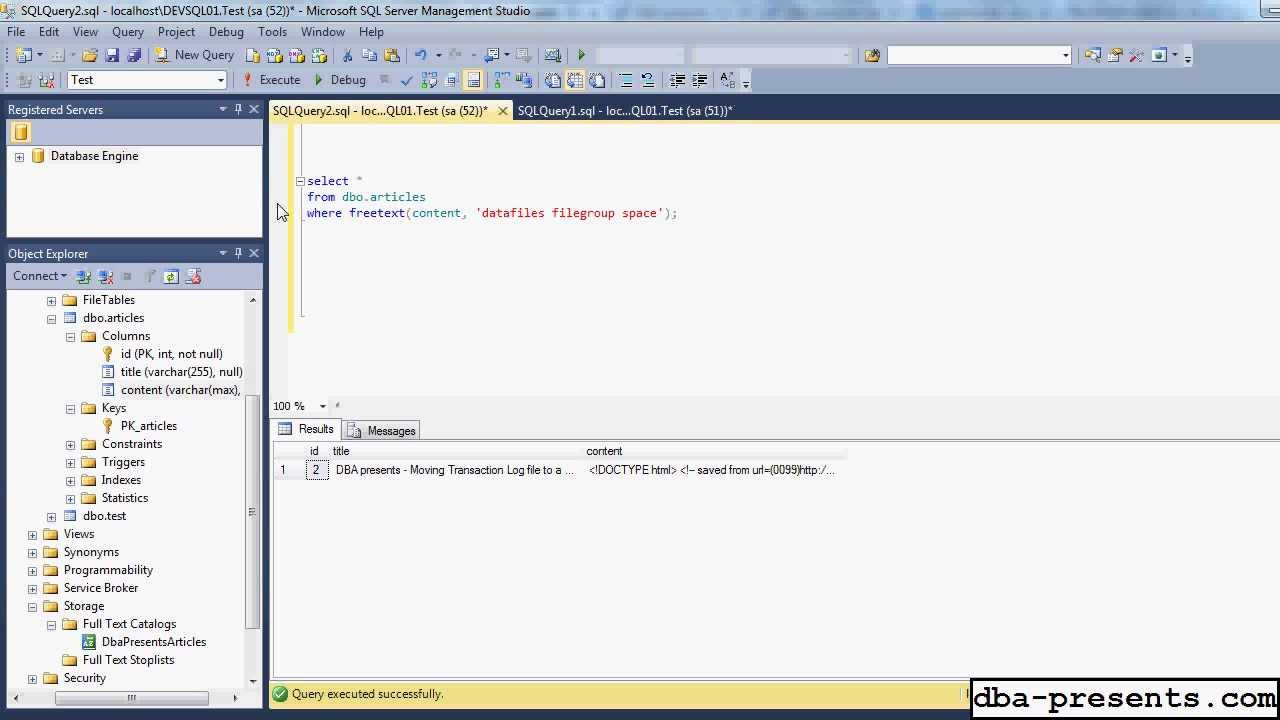Click the Execute button
This screenshot has width=1280, height=720.
(x=271, y=80)
